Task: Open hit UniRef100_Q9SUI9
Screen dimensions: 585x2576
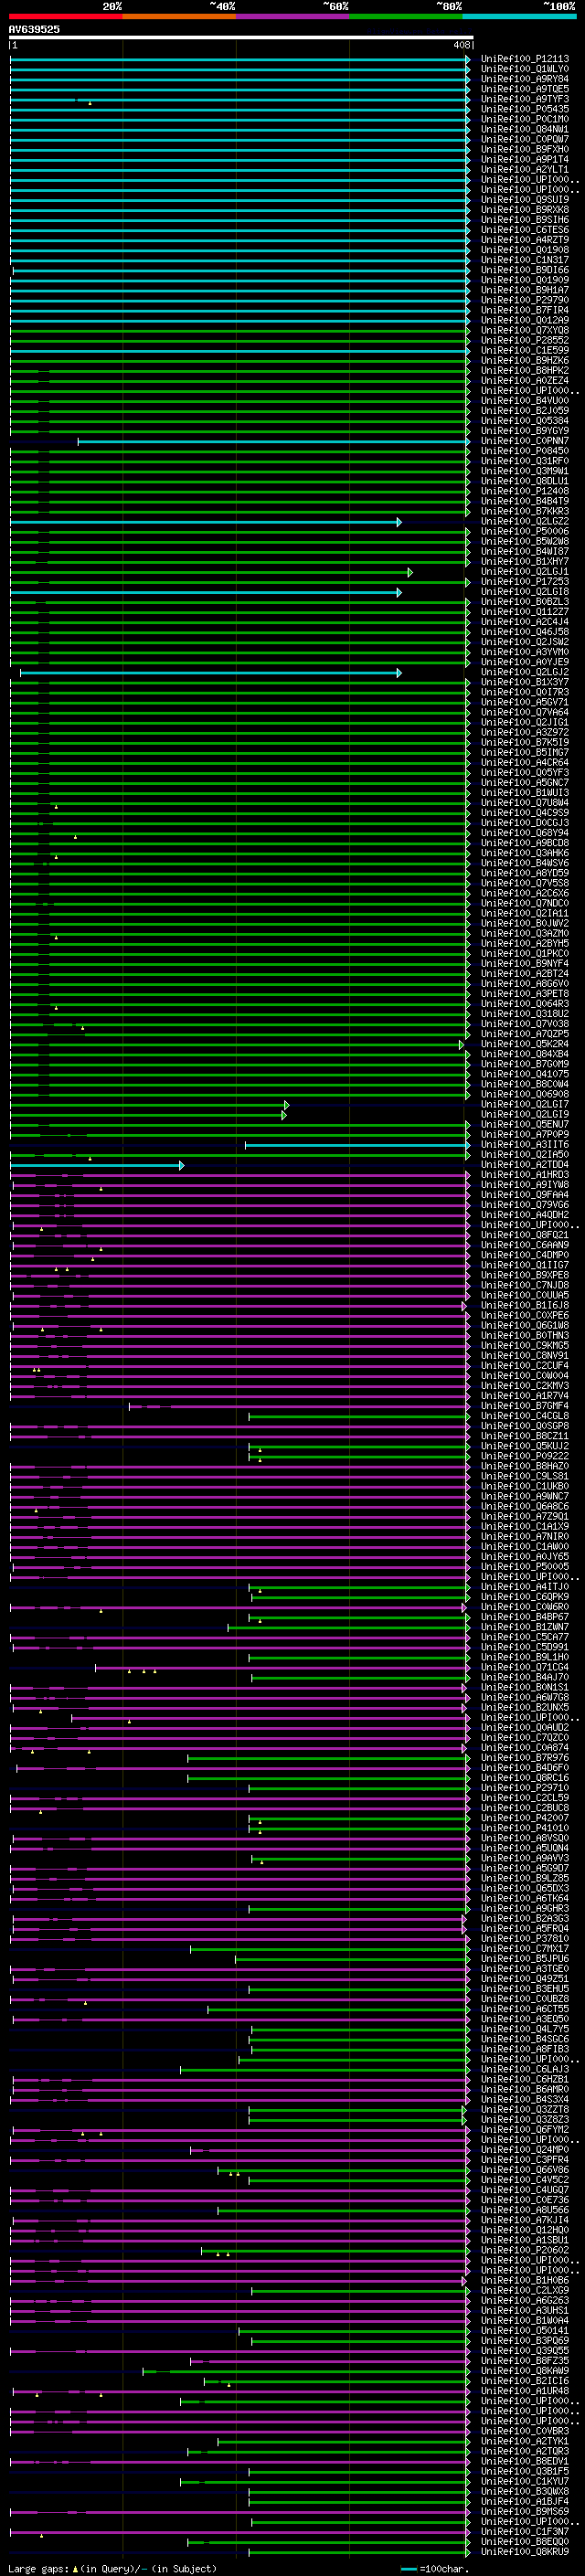Action: pos(525,200)
